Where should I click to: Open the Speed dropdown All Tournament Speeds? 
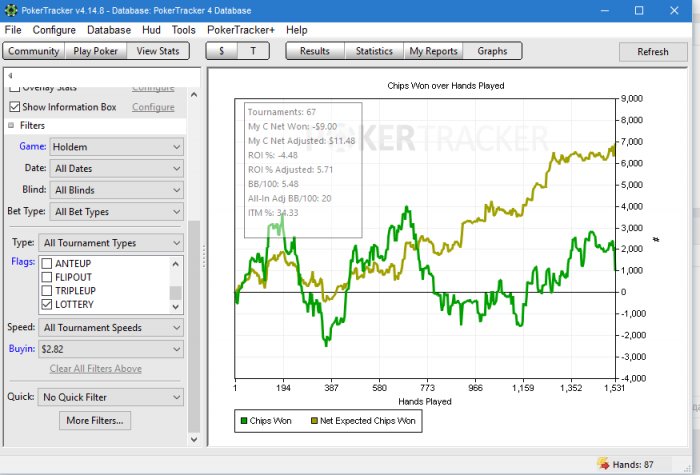click(111, 328)
